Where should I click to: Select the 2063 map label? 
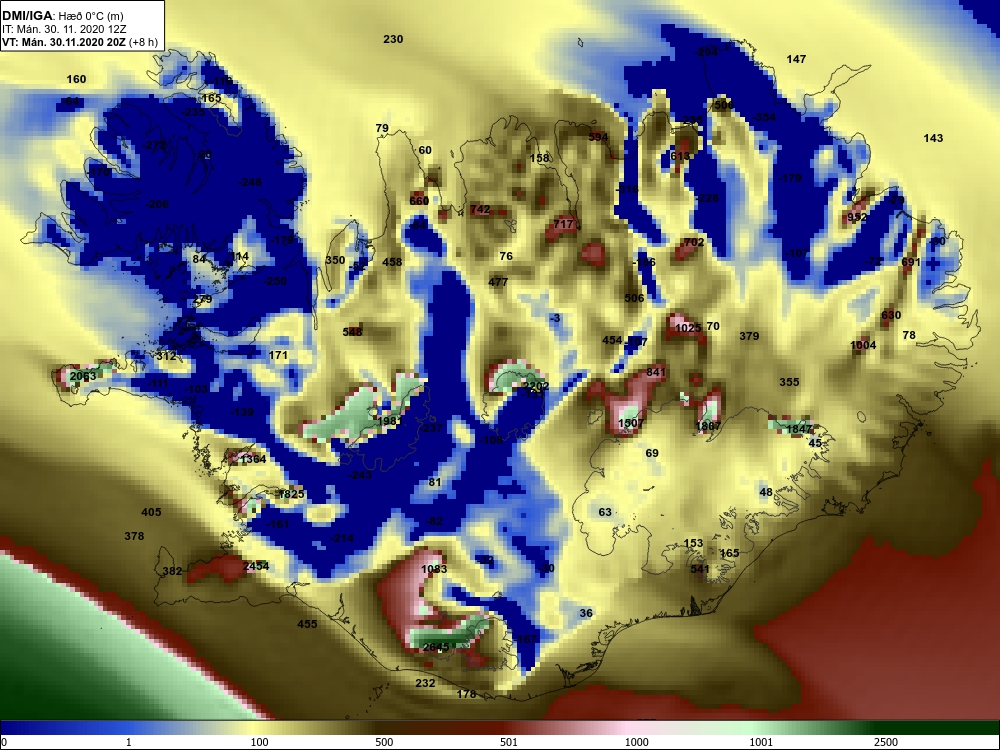(83, 376)
